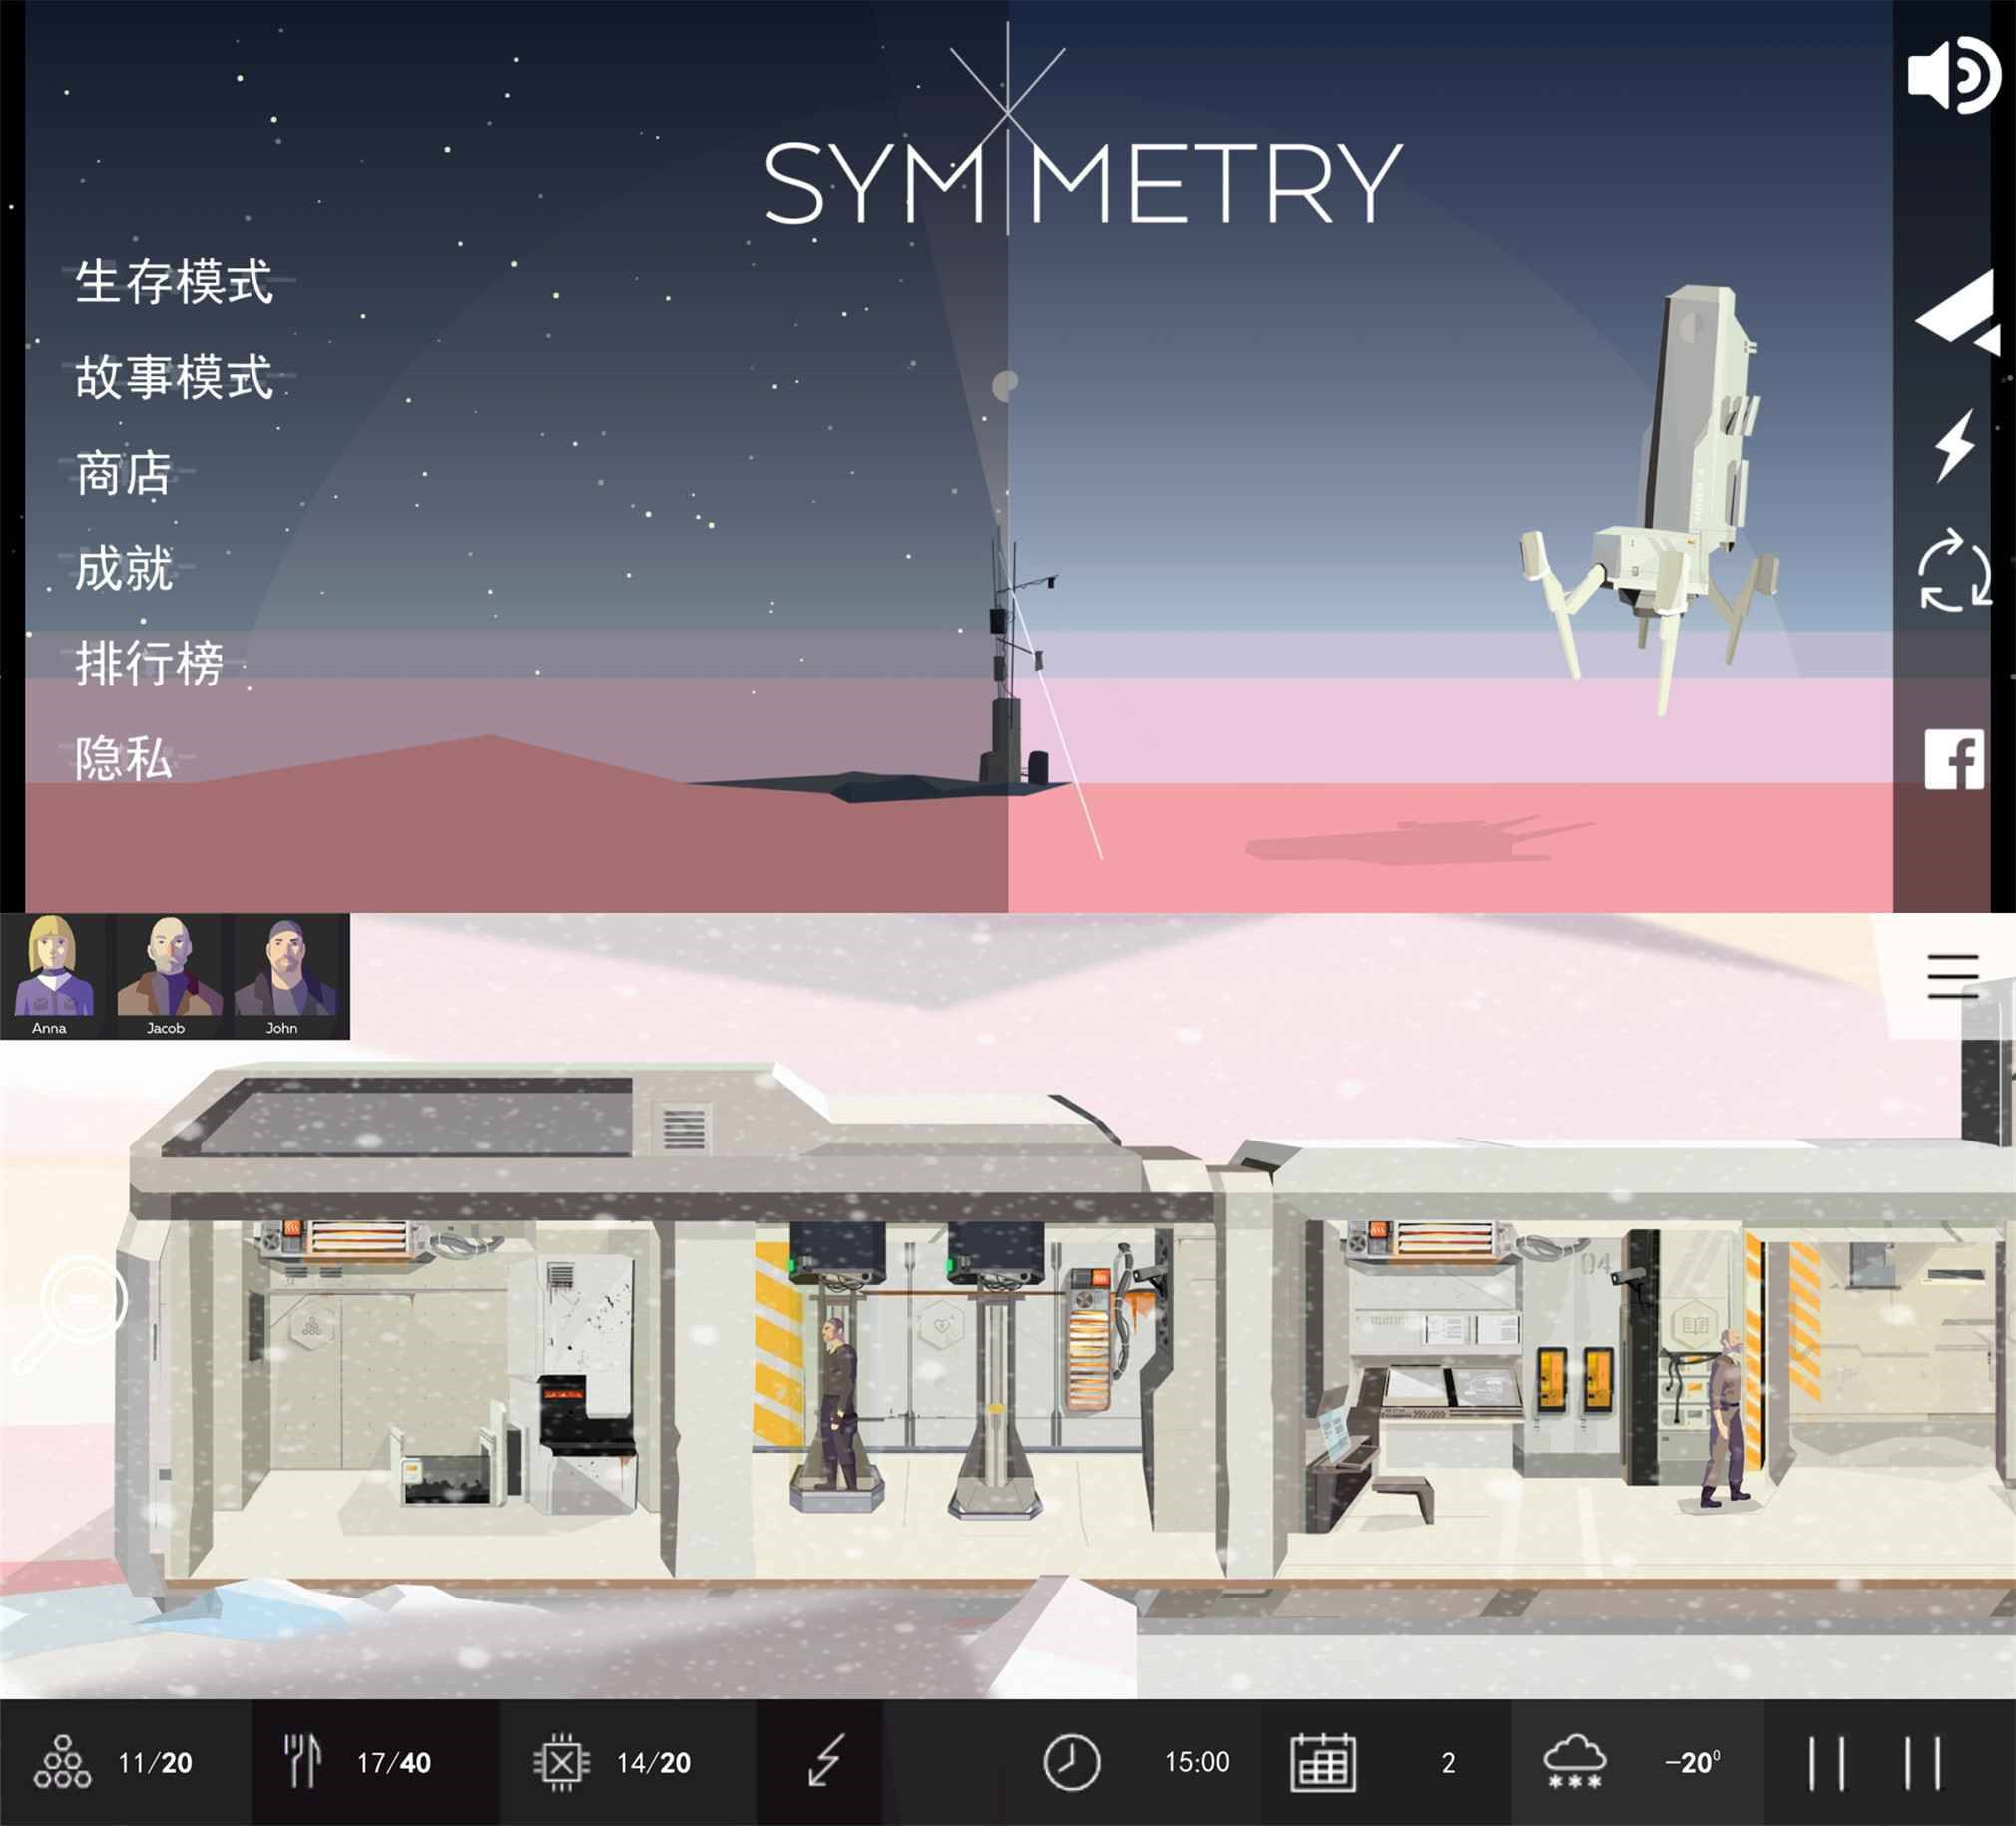The height and width of the screenshot is (1826, 2016).
Task: Open the 商店 shop menu
Action: coord(124,473)
